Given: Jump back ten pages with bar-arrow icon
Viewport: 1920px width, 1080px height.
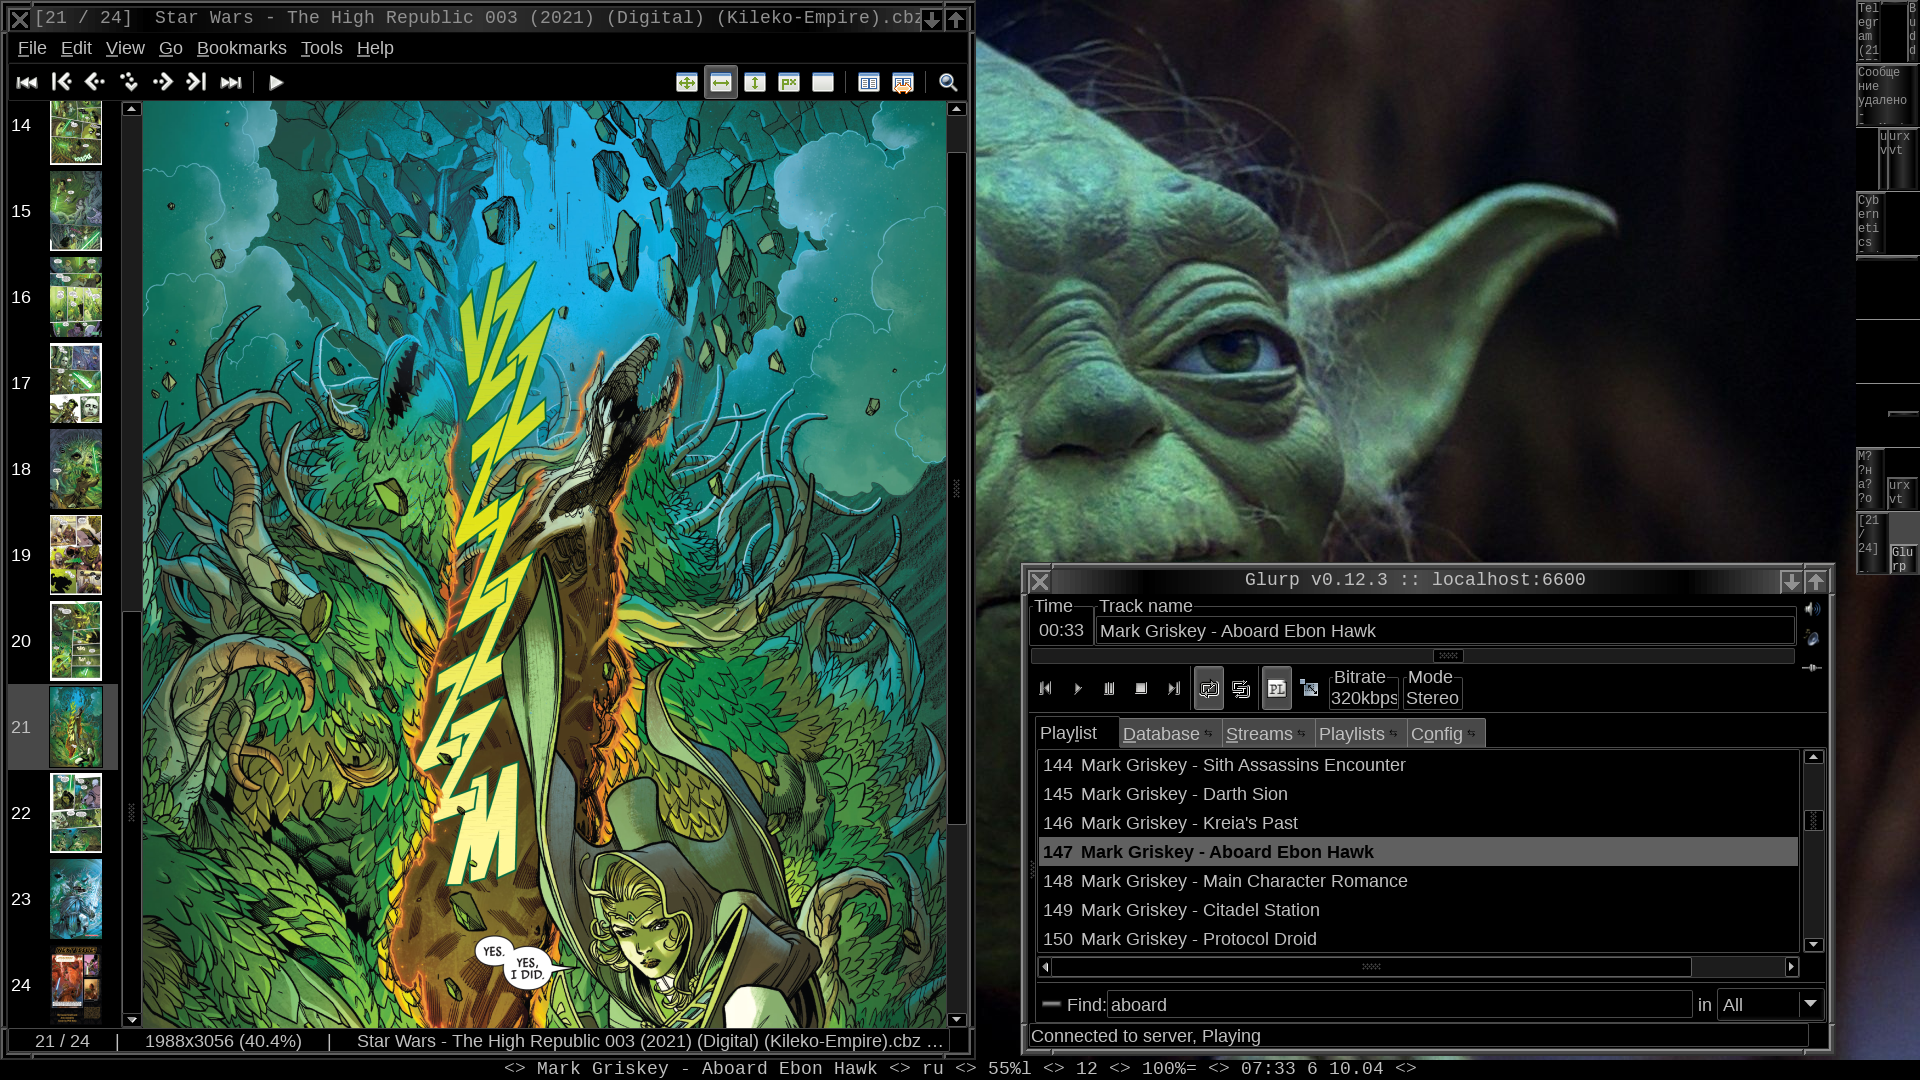Looking at the screenshot, I should point(61,83).
